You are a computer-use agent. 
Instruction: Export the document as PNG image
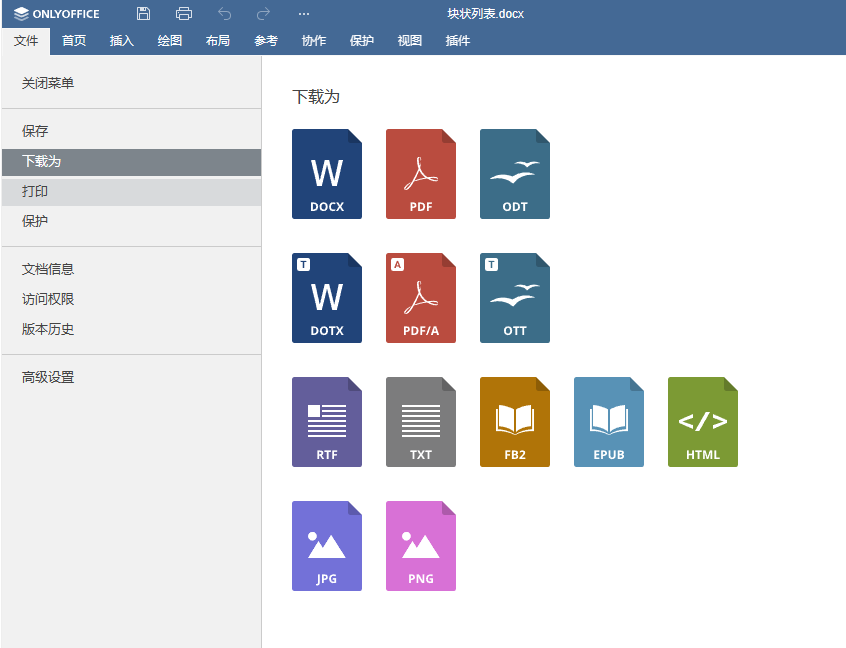[x=421, y=546]
